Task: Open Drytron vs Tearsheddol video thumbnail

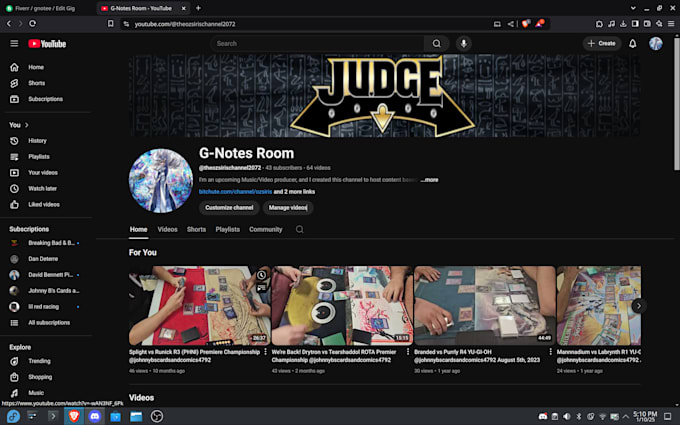Action: 342,306
